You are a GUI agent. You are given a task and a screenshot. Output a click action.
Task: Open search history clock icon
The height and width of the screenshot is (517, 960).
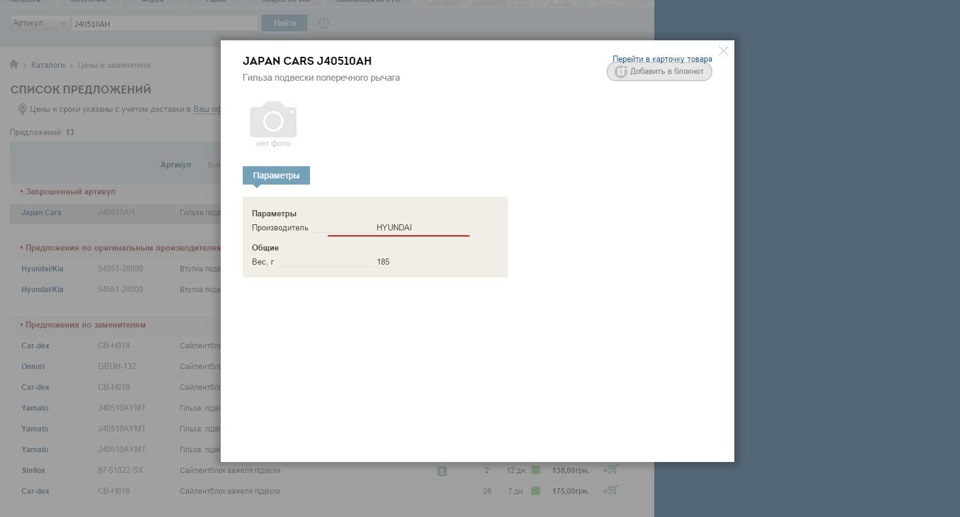323,23
